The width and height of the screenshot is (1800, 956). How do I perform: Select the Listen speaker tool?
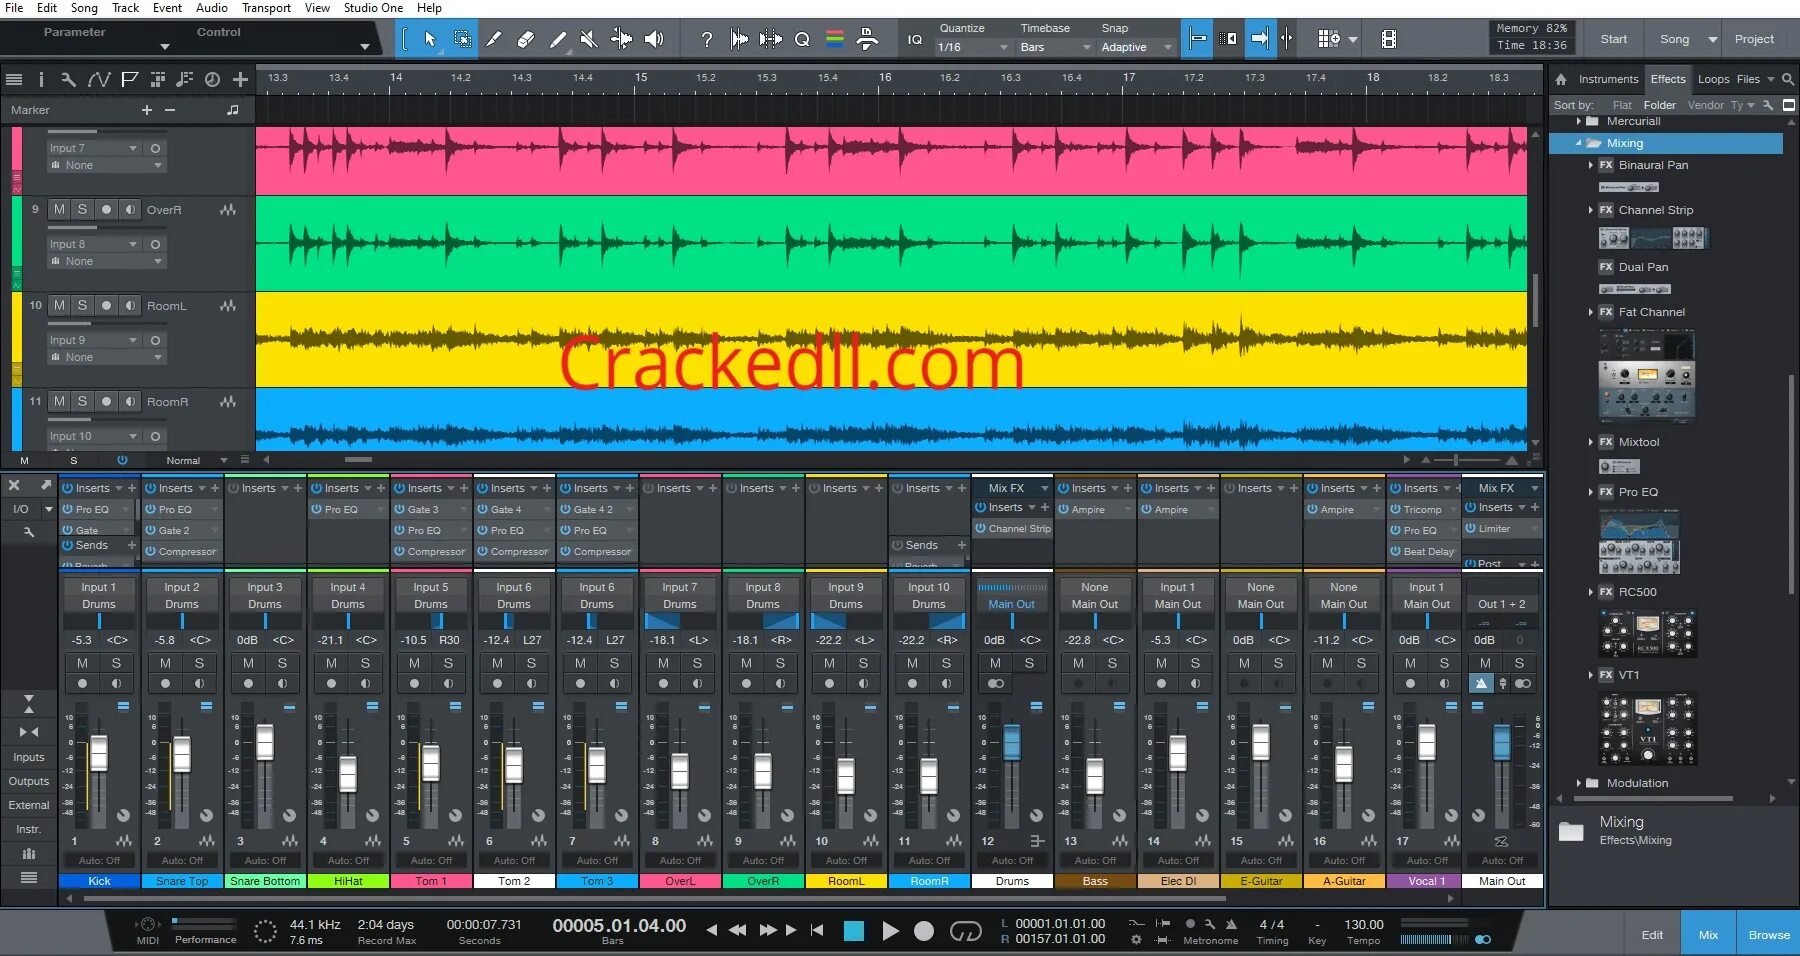click(x=654, y=39)
